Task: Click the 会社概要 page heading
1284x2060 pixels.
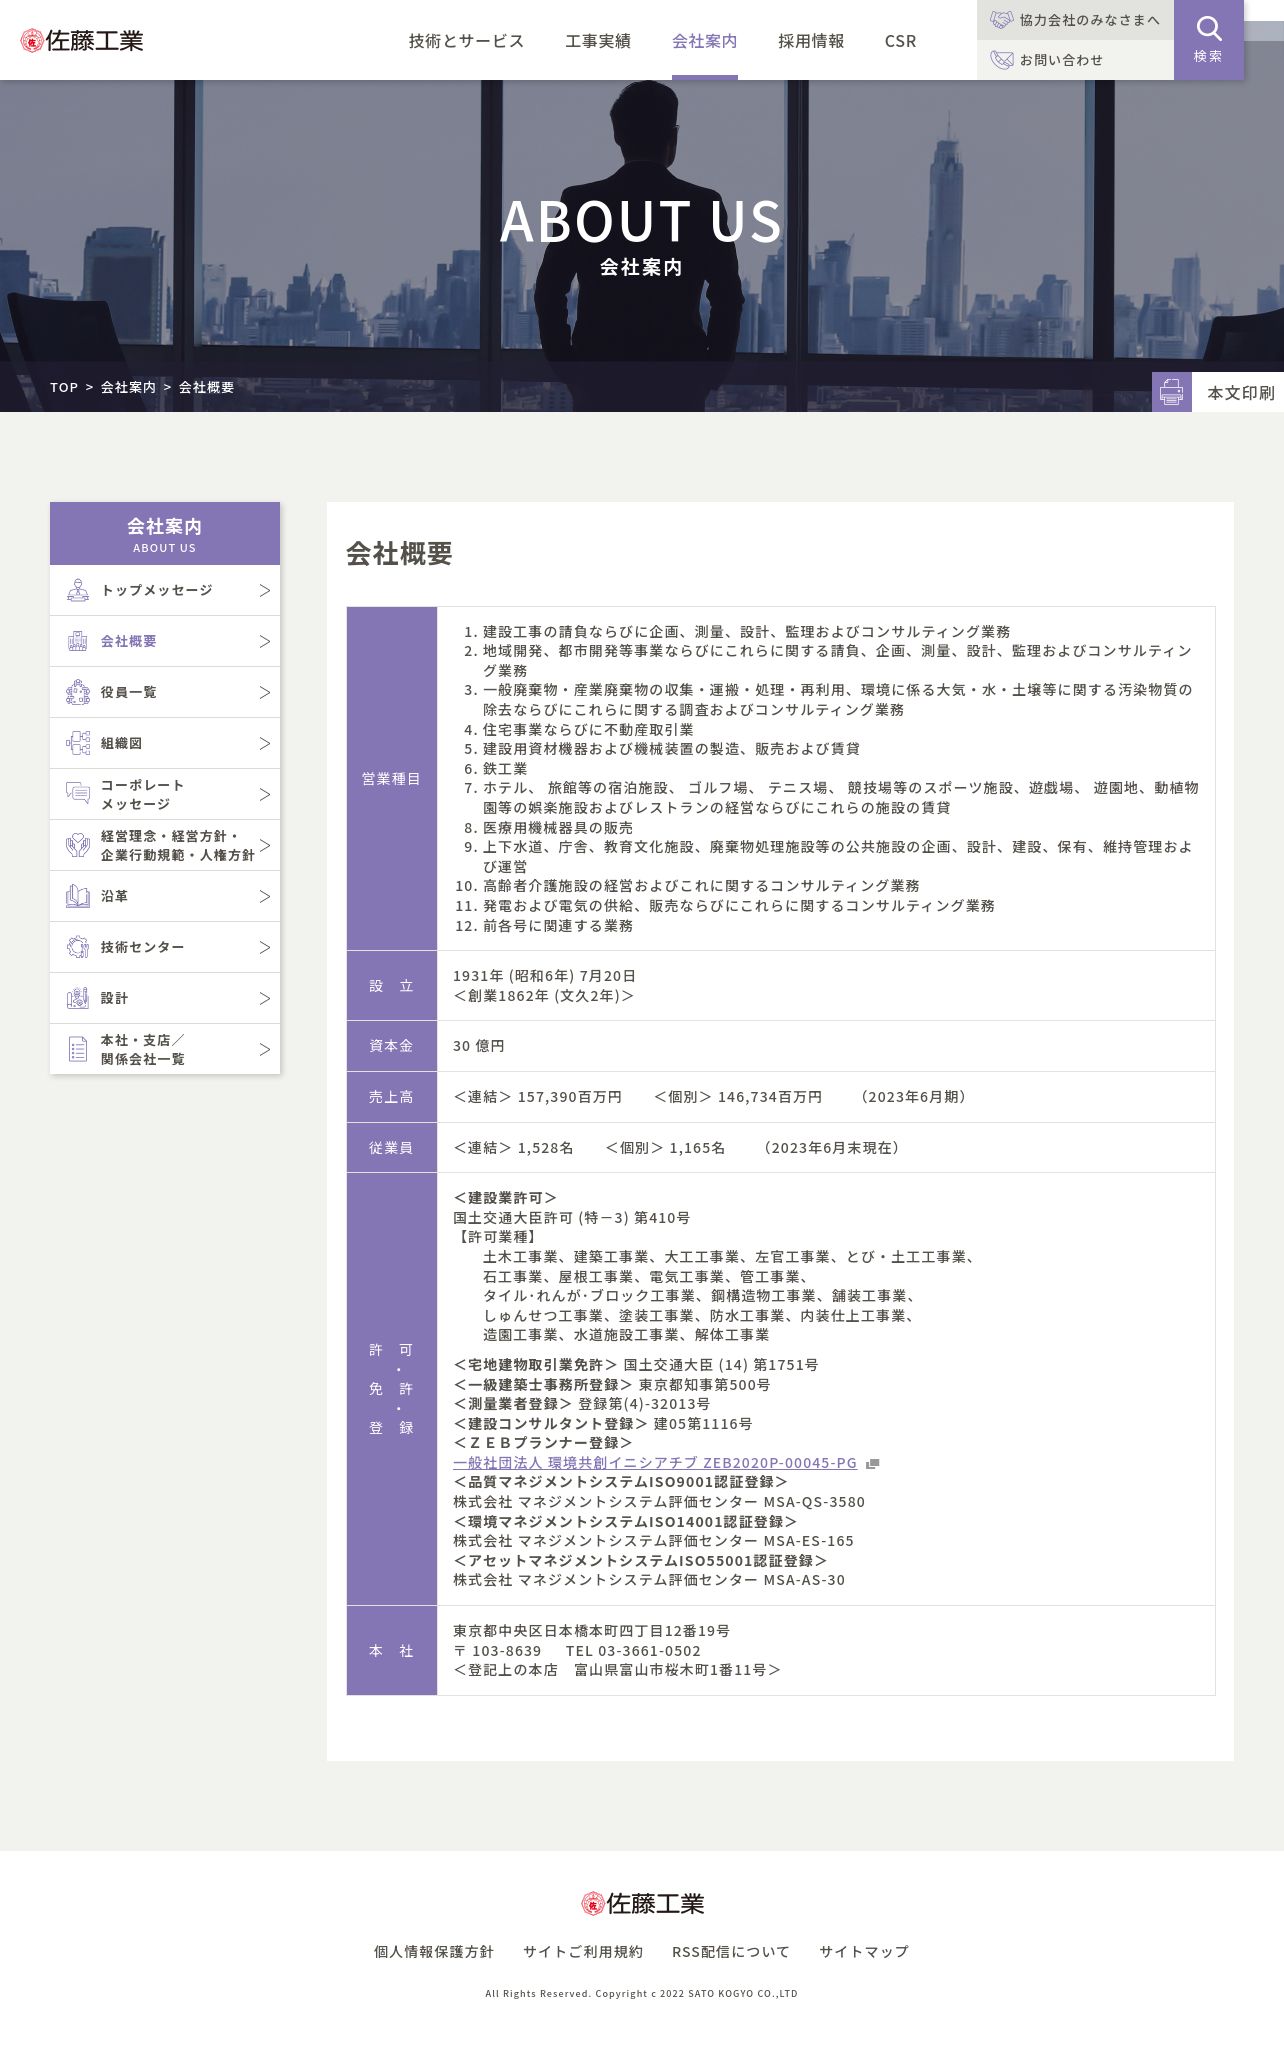Action: point(399,553)
